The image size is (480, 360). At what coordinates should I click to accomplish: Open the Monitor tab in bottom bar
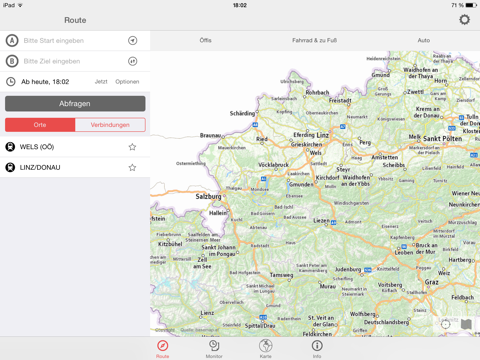click(x=214, y=349)
